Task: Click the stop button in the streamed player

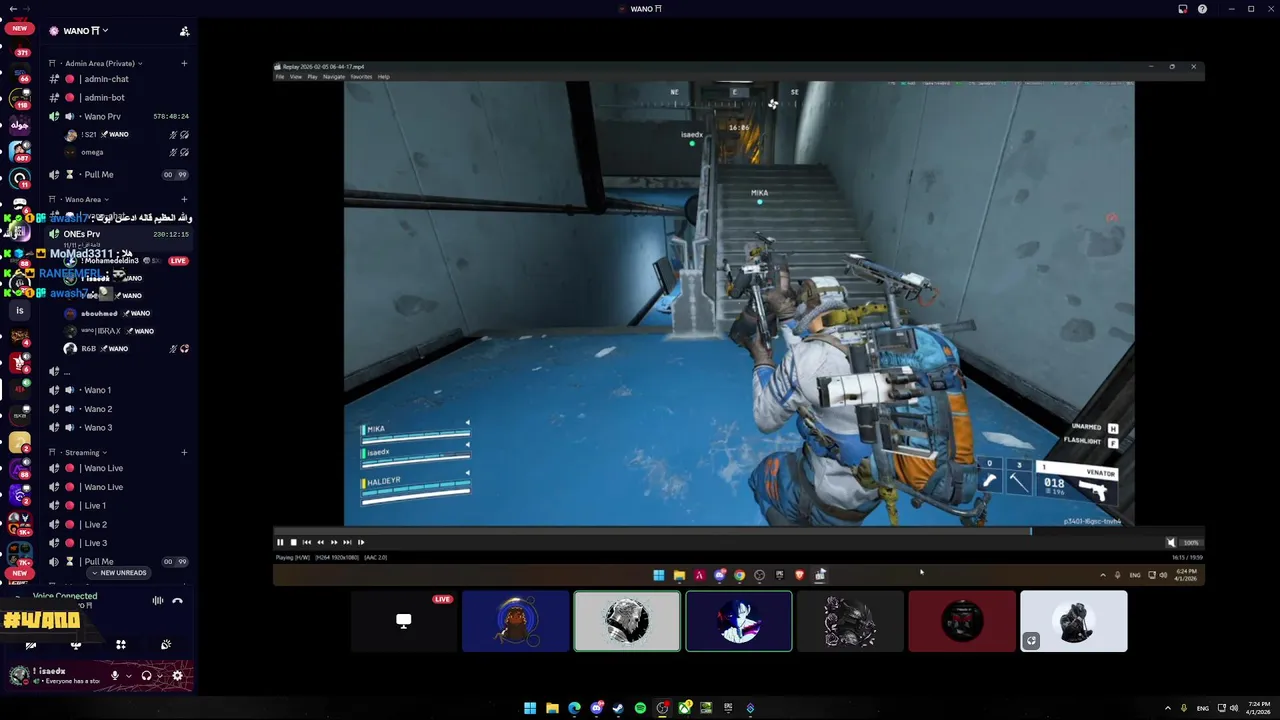Action: tap(294, 542)
